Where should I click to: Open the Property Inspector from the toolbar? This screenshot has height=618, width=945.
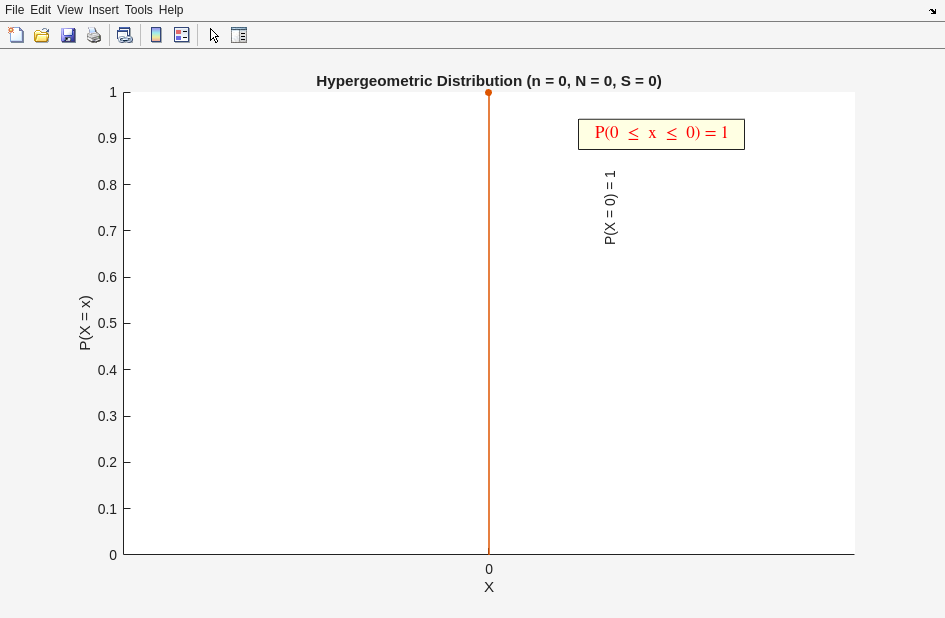(239, 35)
